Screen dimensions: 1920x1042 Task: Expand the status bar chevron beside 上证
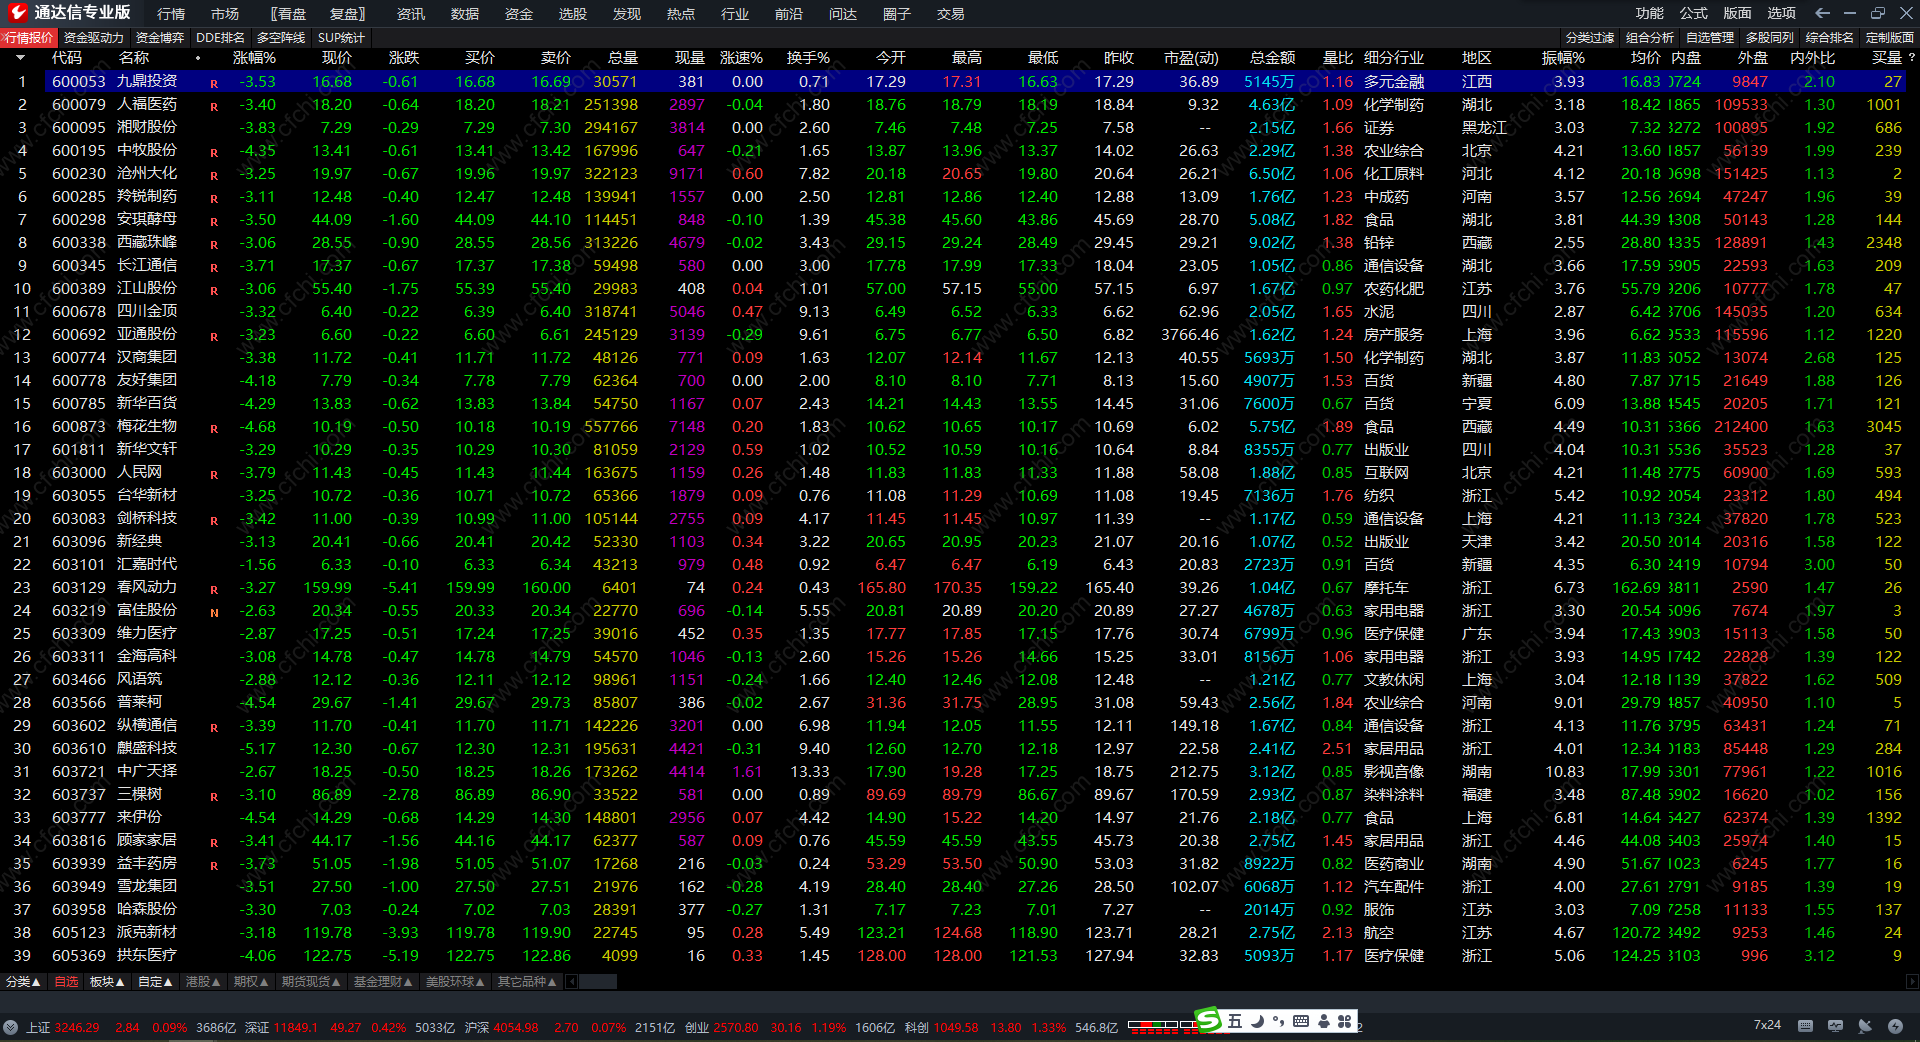click(x=10, y=1027)
